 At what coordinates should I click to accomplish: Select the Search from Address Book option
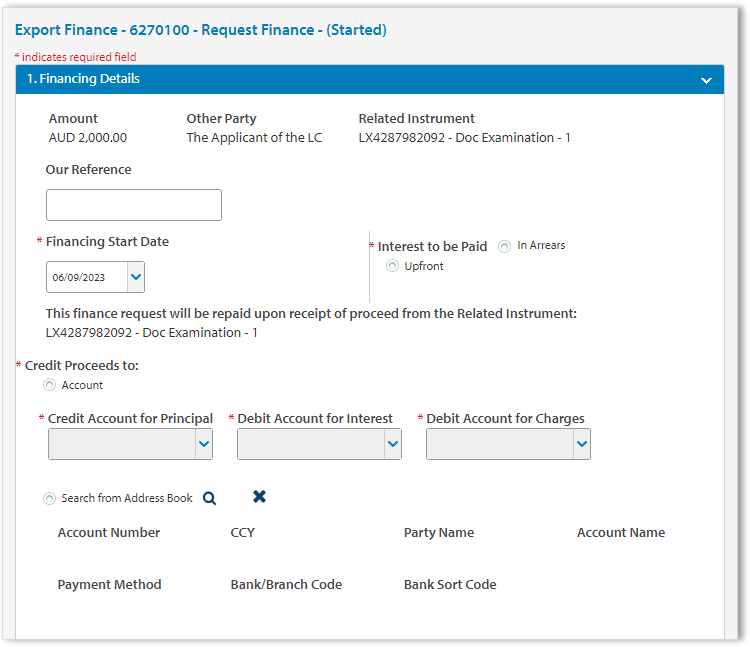point(50,498)
